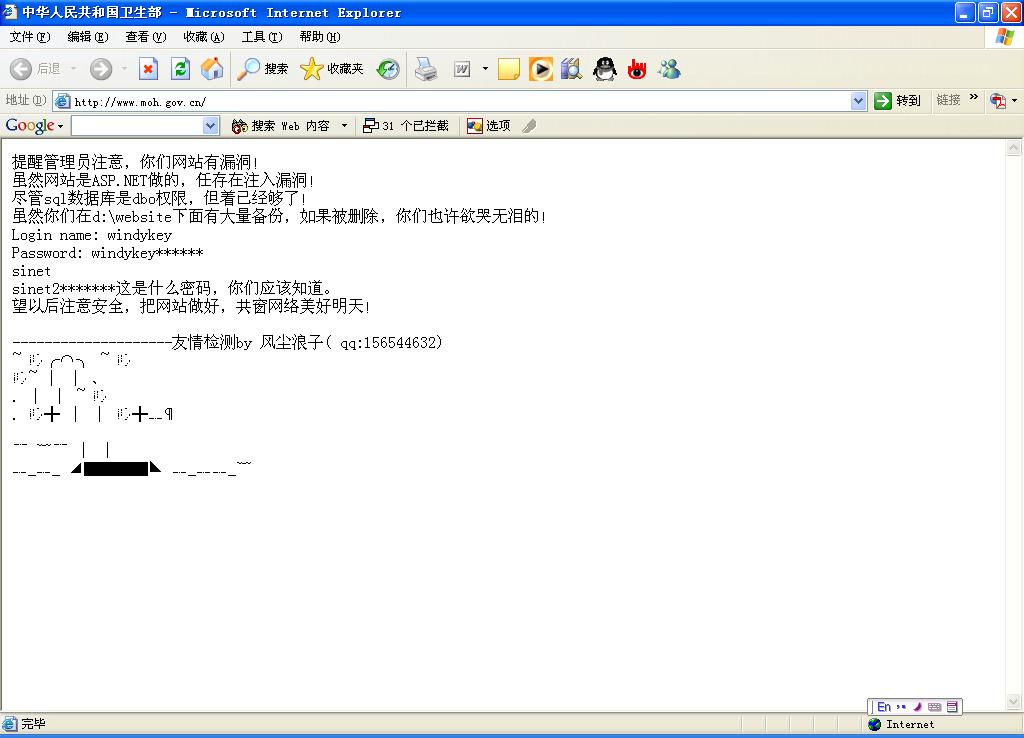Image resolution: width=1024 pixels, height=738 pixels.
Task: Open the 收藏(A) menu
Action: [203, 37]
